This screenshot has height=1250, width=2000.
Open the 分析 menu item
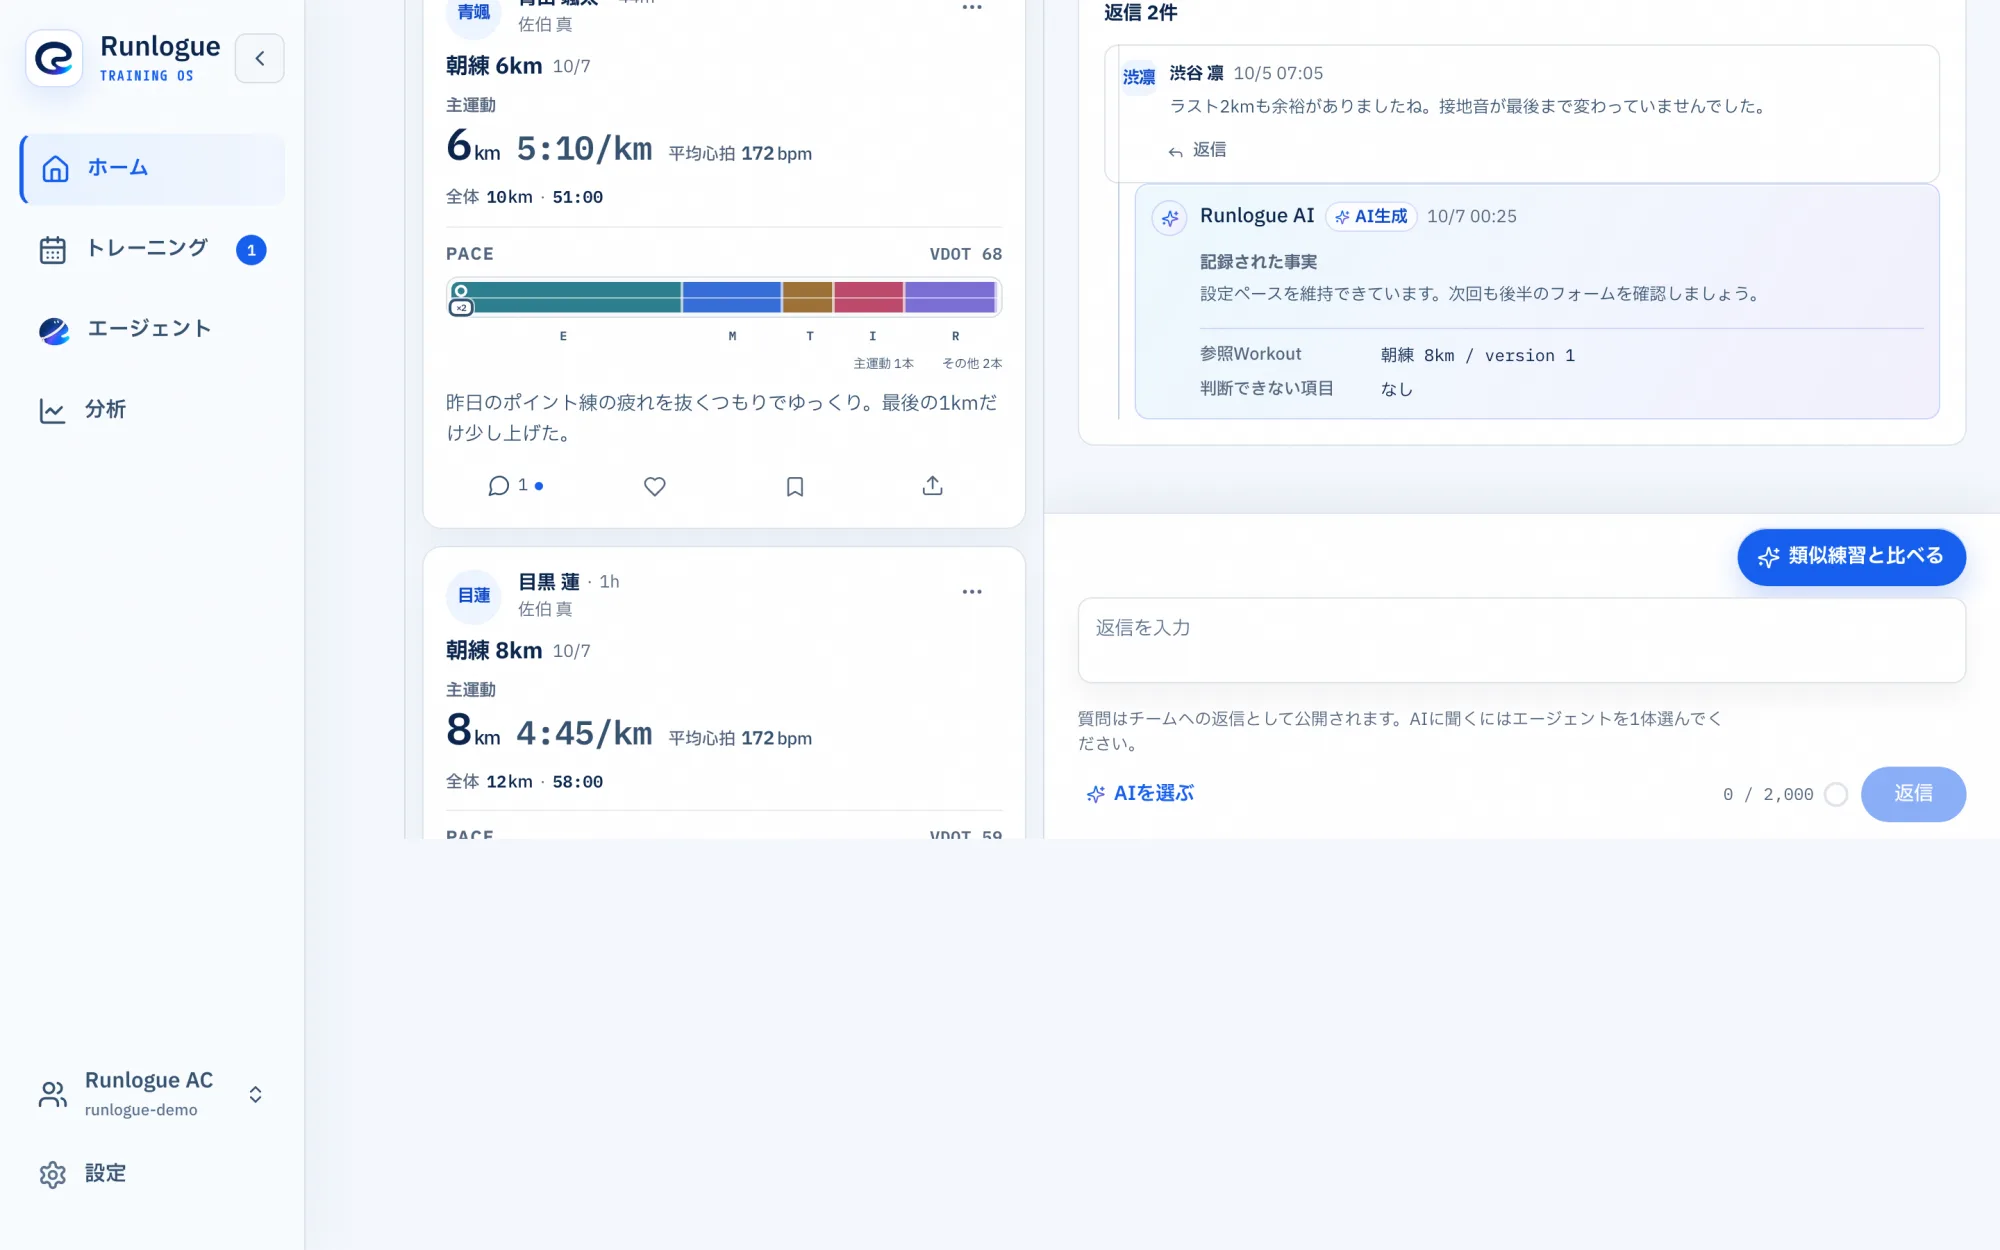click(153, 410)
